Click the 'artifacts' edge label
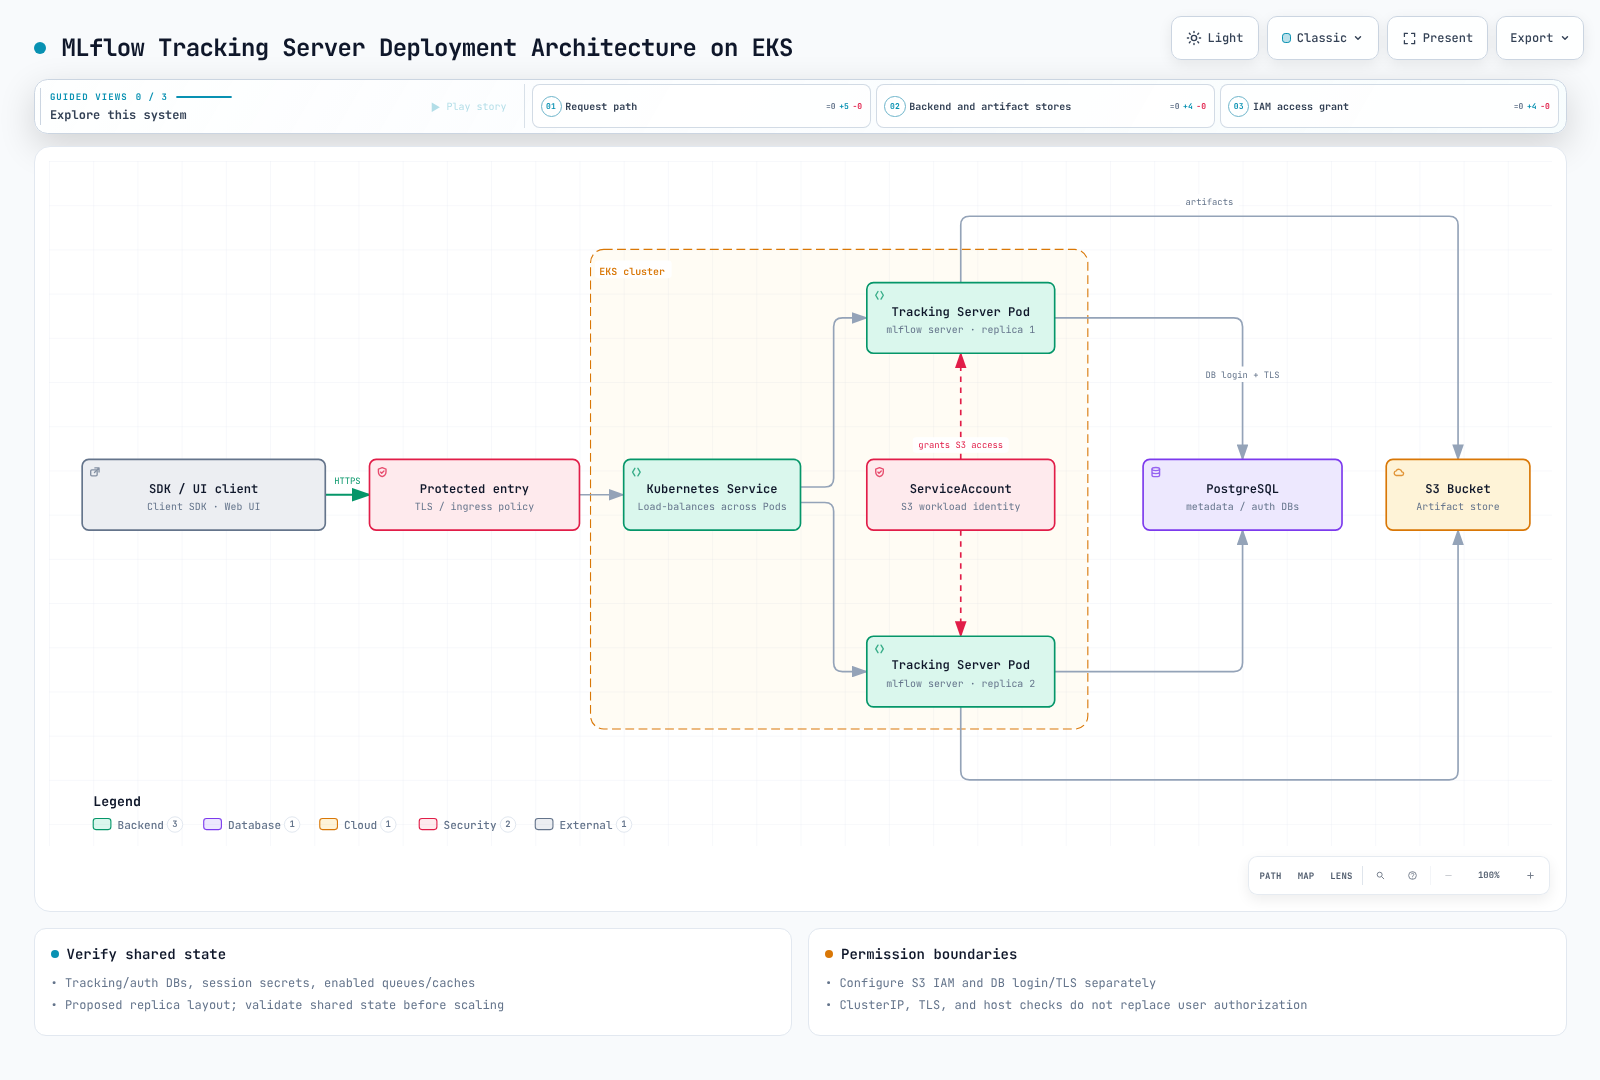Screen dimensions: 1600x1080 point(1209,202)
